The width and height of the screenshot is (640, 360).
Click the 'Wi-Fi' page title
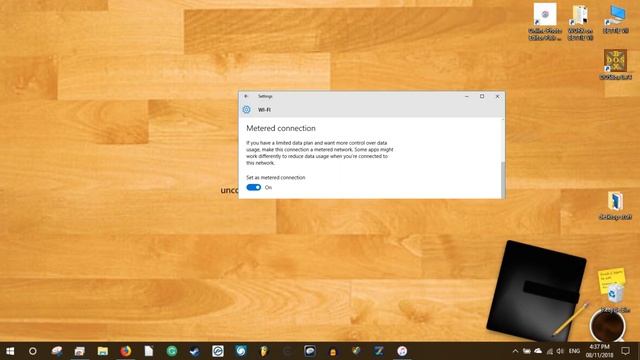point(264,110)
